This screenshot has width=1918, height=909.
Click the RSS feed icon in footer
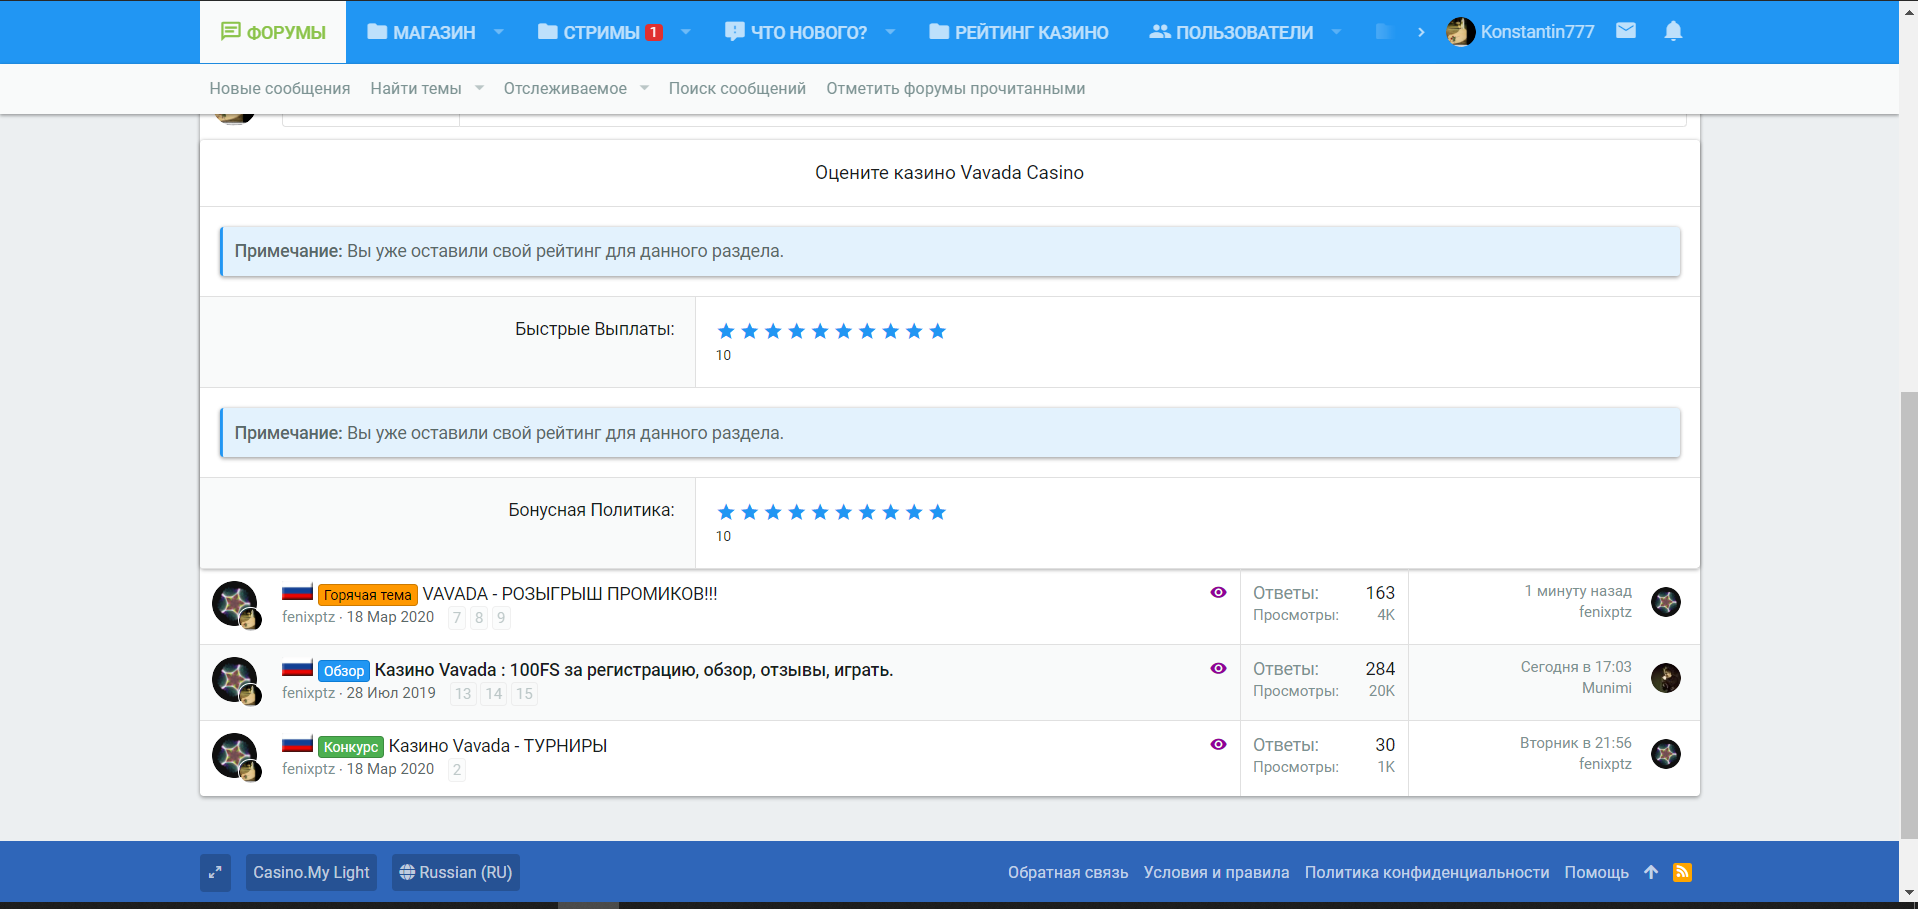click(1682, 872)
